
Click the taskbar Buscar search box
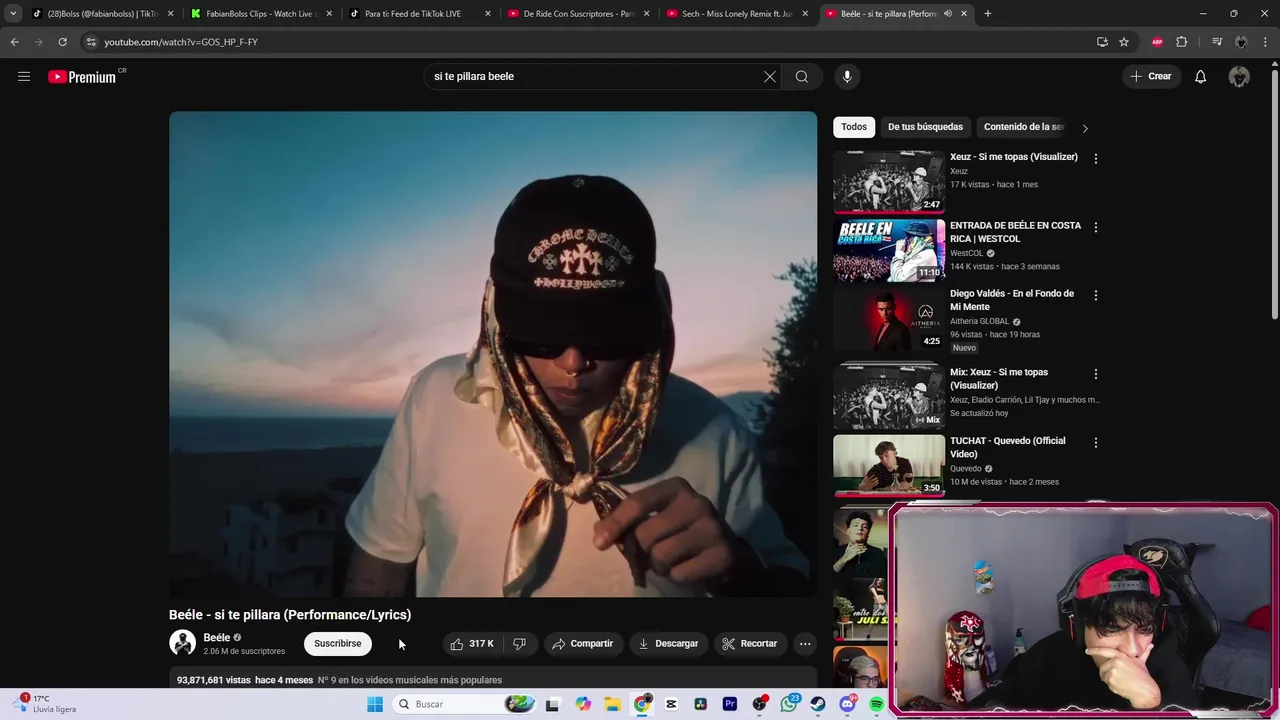[x=463, y=704]
